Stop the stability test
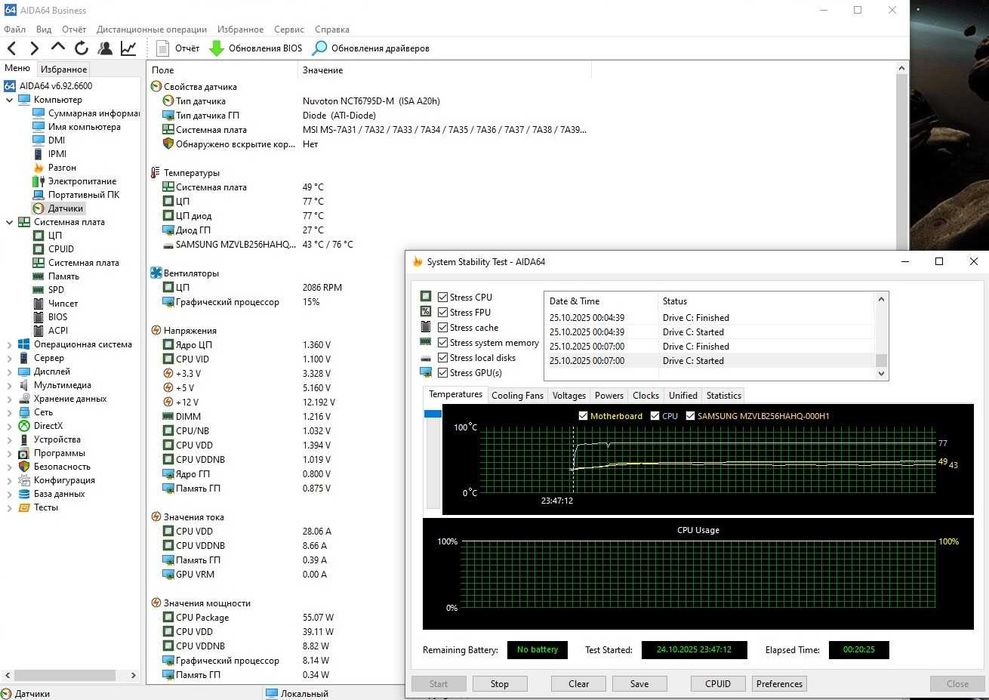 point(499,684)
